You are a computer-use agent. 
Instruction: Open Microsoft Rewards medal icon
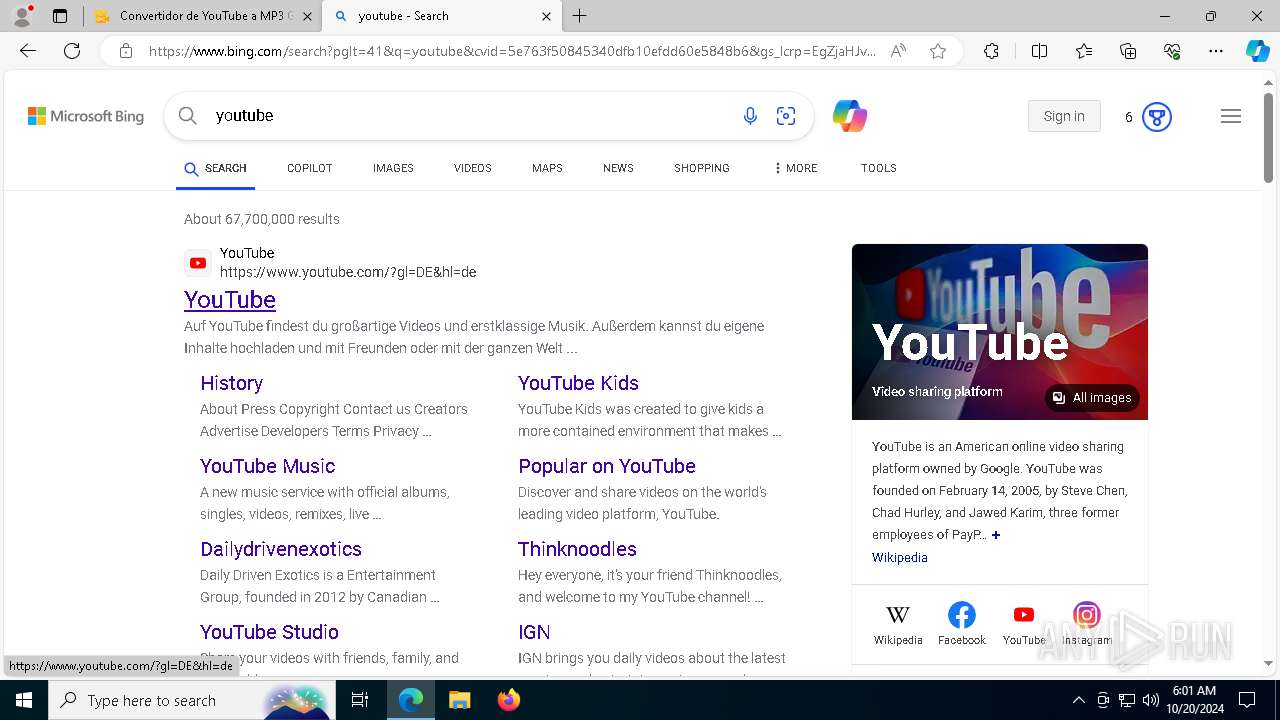pos(1157,117)
